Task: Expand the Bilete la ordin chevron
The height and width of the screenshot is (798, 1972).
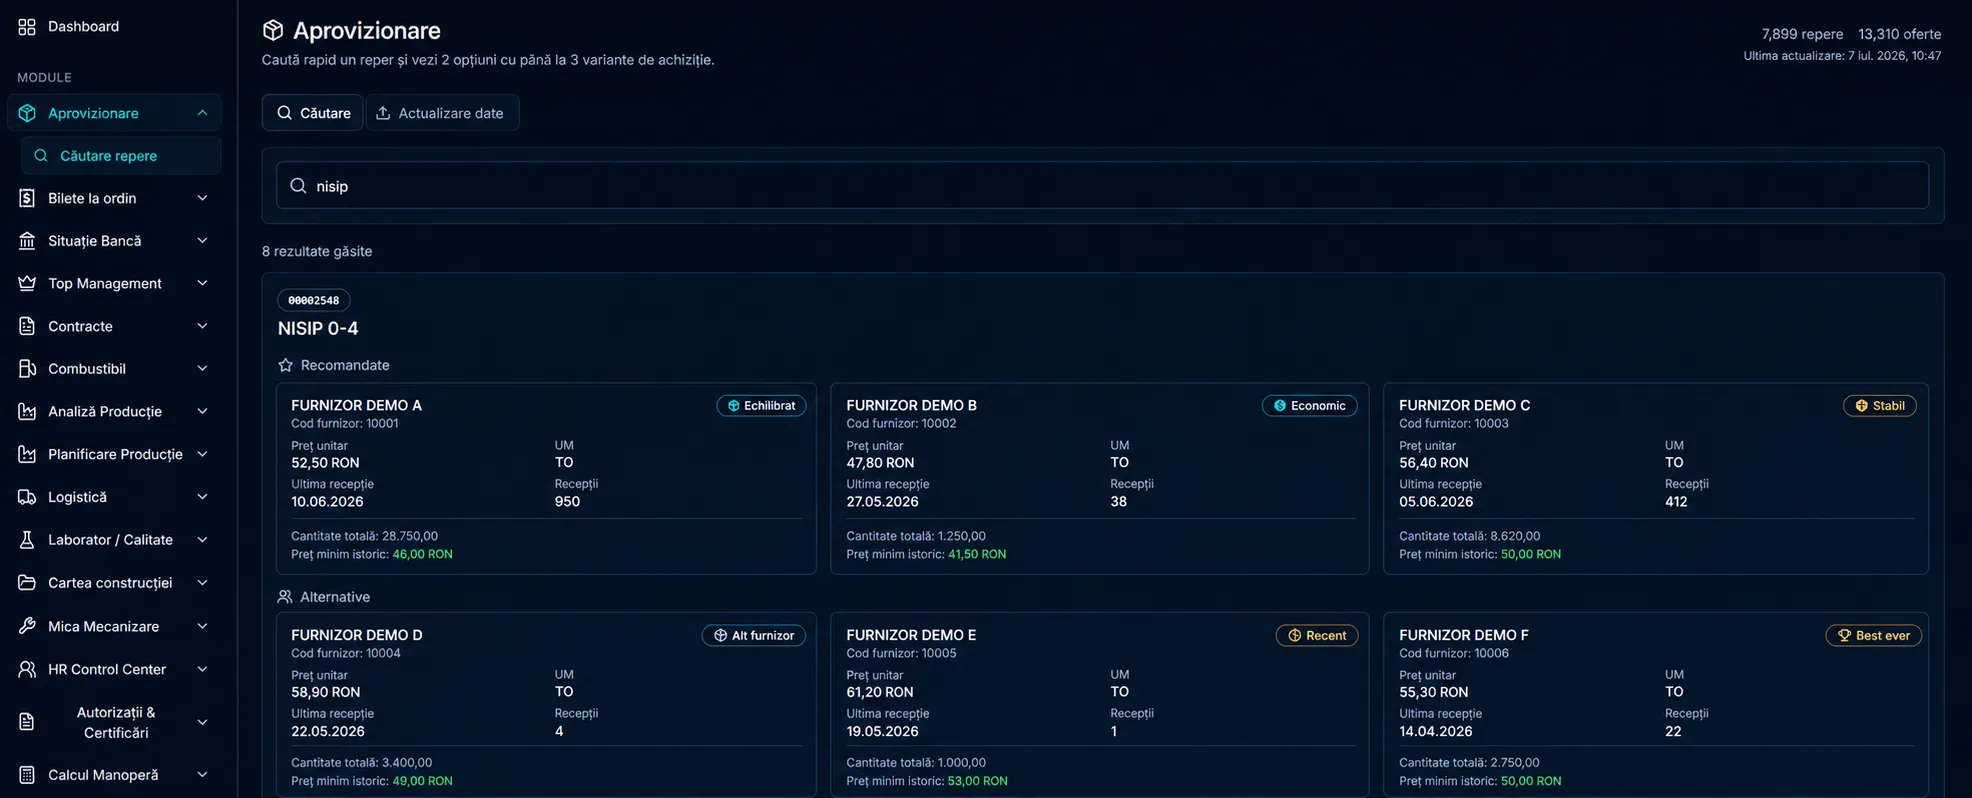Action: tap(202, 198)
